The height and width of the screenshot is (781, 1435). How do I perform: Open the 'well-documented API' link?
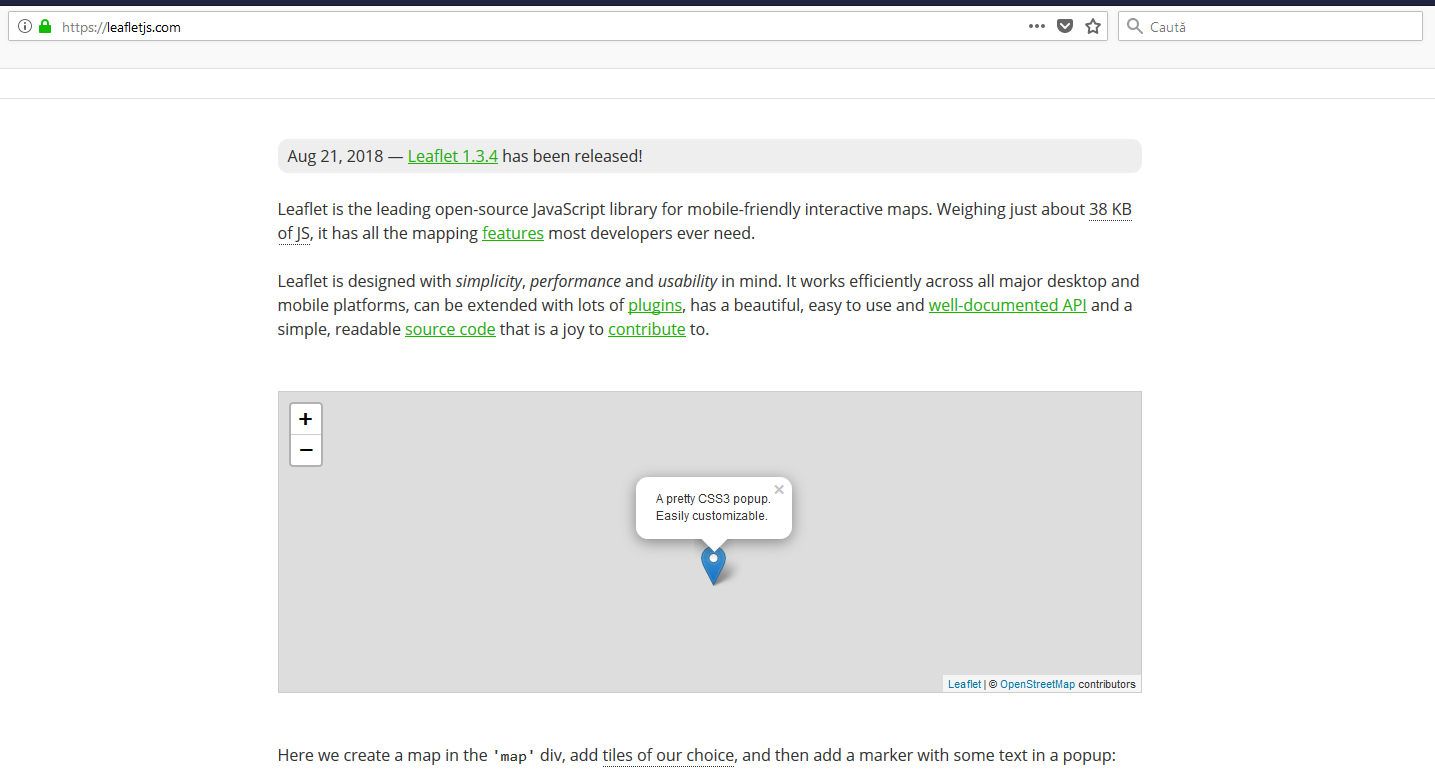click(x=1007, y=305)
